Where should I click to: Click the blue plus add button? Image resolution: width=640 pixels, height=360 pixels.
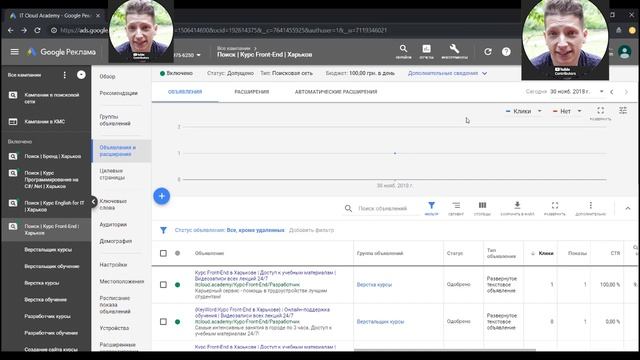(x=162, y=196)
